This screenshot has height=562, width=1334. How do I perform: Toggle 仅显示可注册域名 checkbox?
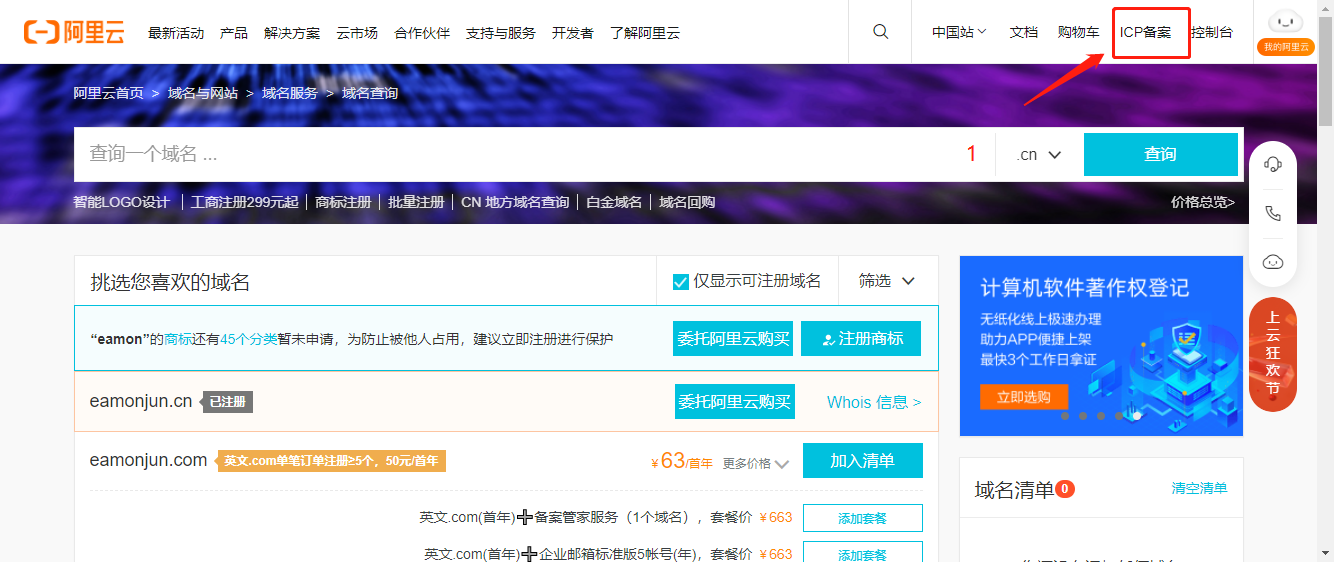pos(681,281)
